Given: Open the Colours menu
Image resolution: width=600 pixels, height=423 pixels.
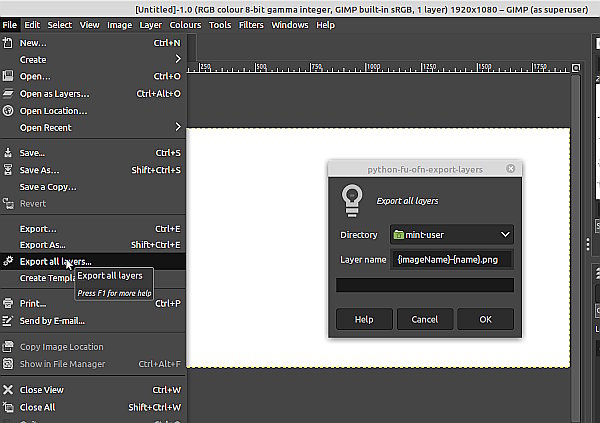Looking at the screenshot, I should [185, 25].
